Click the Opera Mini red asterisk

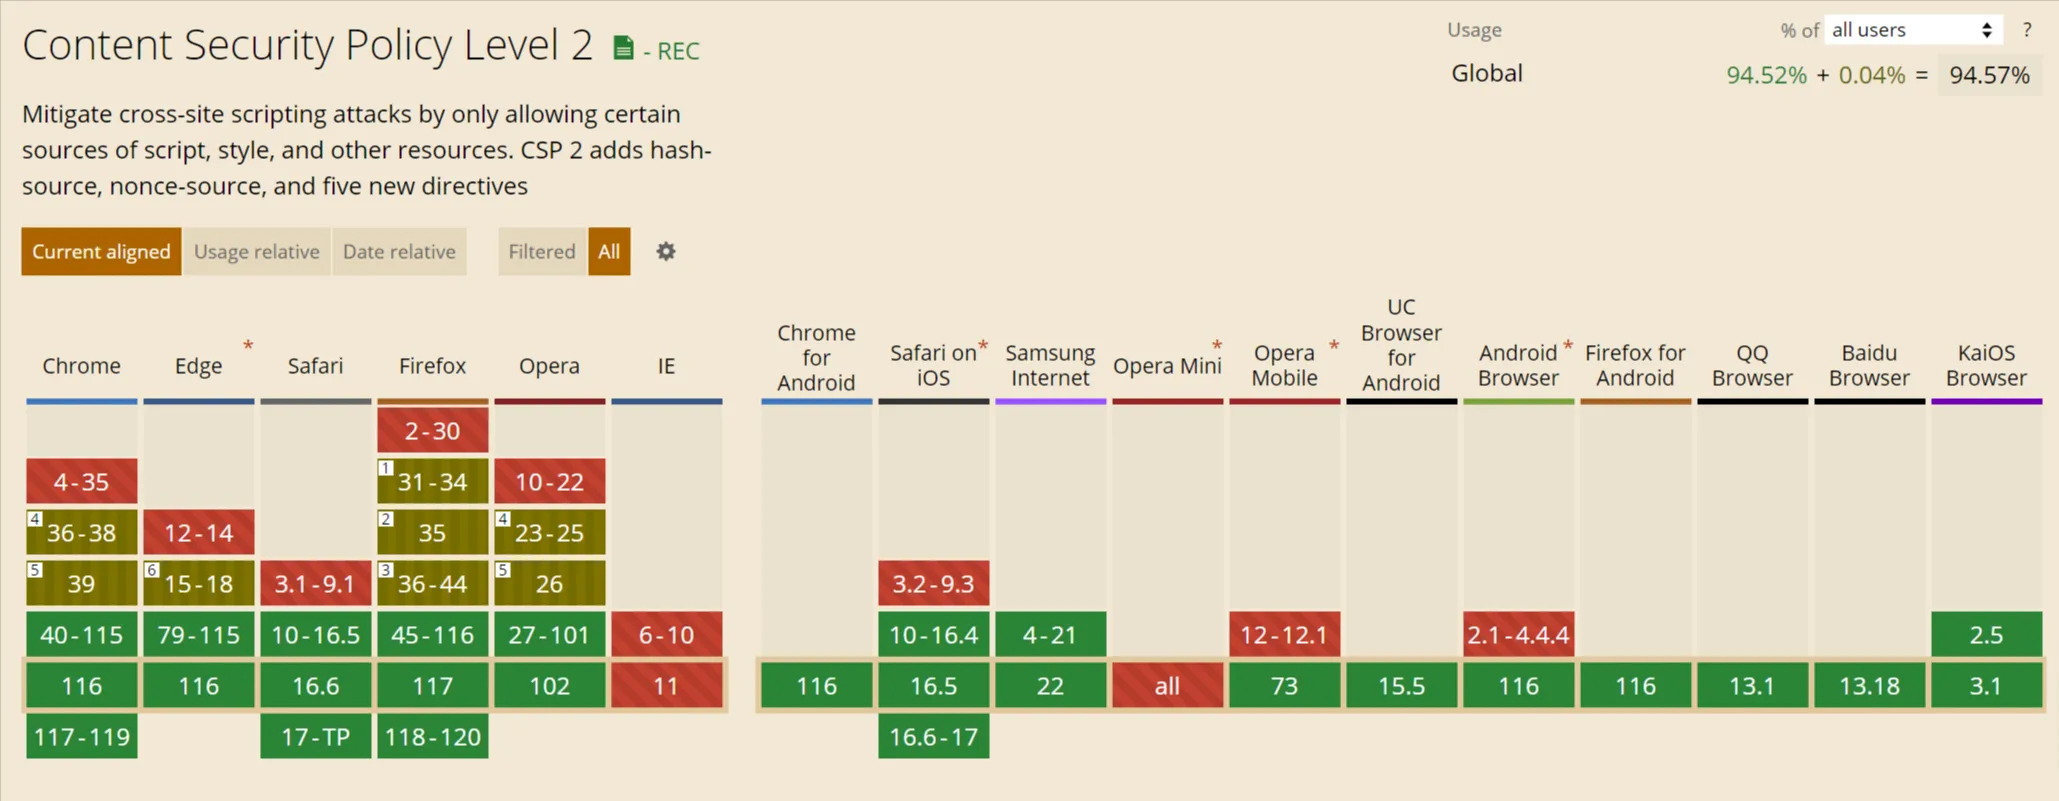[x=1217, y=346]
